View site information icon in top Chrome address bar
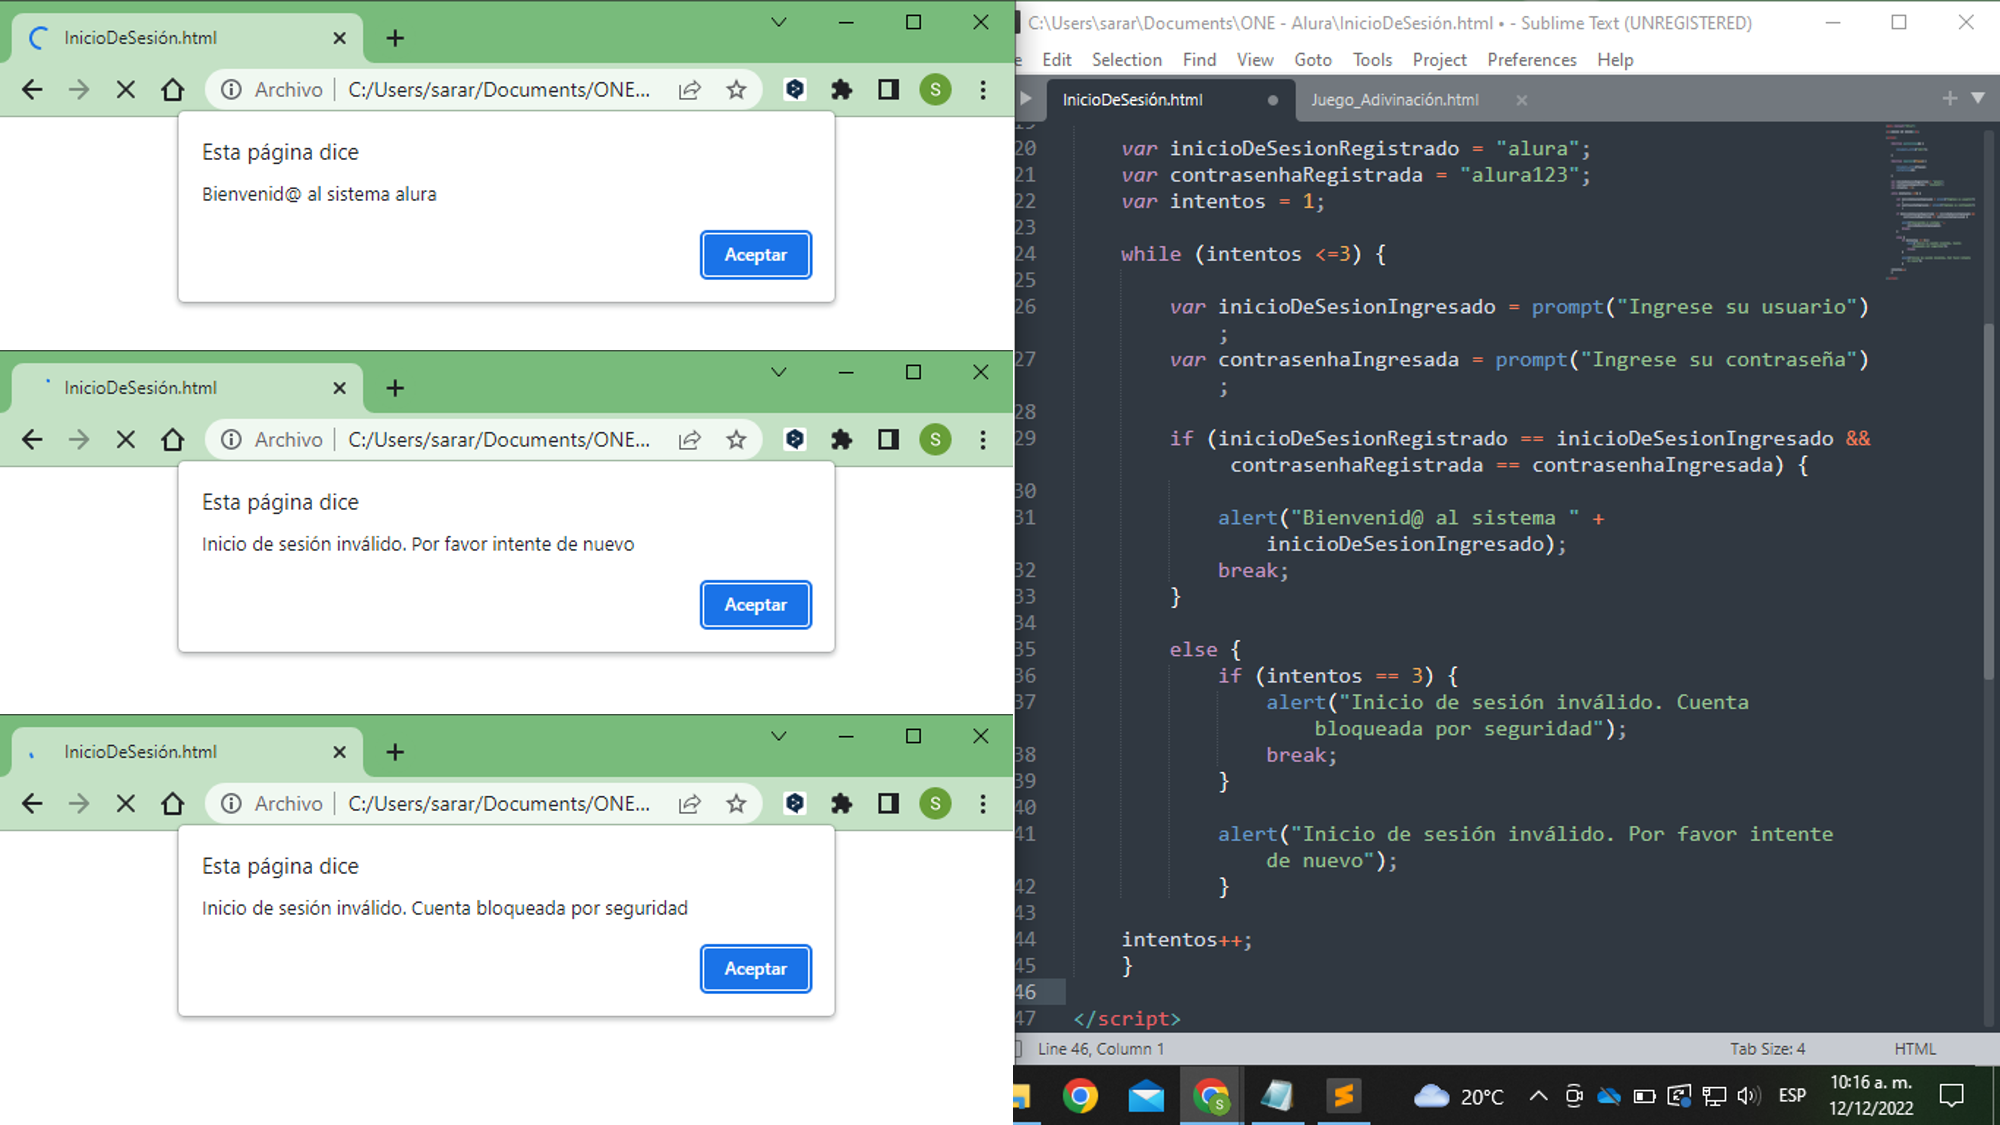Image resolution: width=2000 pixels, height=1125 pixels. [x=231, y=90]
